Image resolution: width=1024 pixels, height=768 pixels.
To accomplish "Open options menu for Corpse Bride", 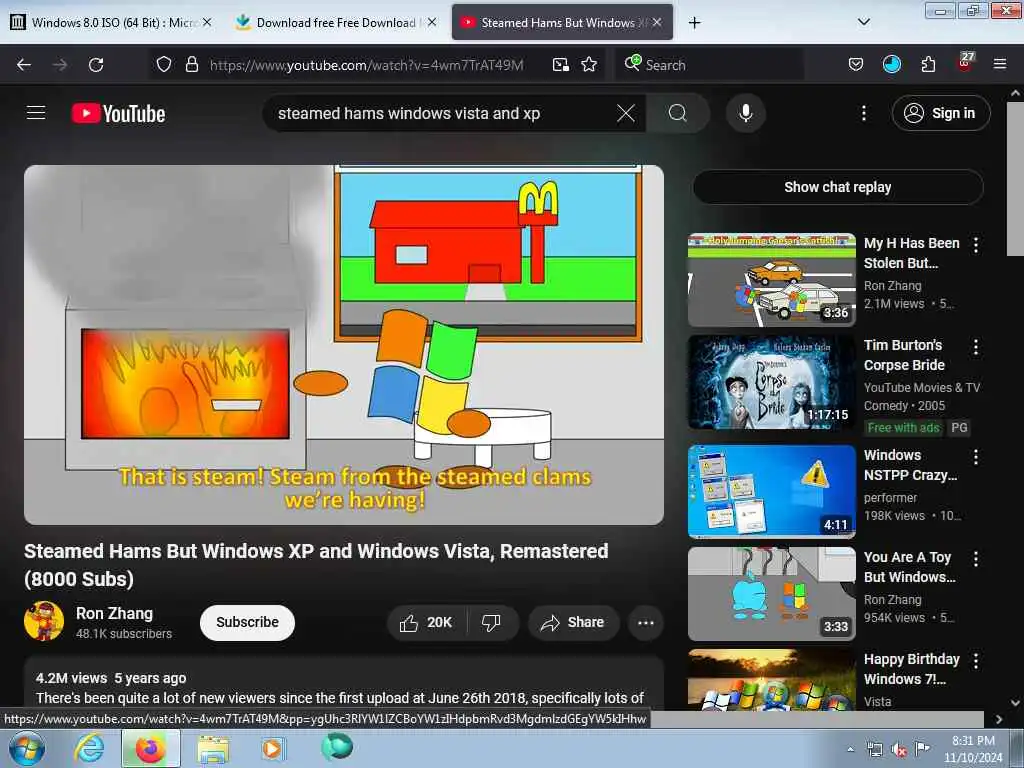I will click(976, 347).
